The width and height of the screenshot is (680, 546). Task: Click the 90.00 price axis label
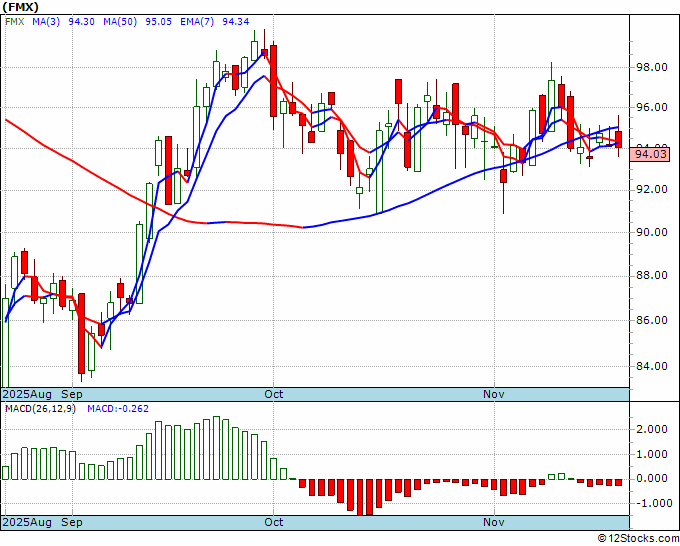coord(651,232)
